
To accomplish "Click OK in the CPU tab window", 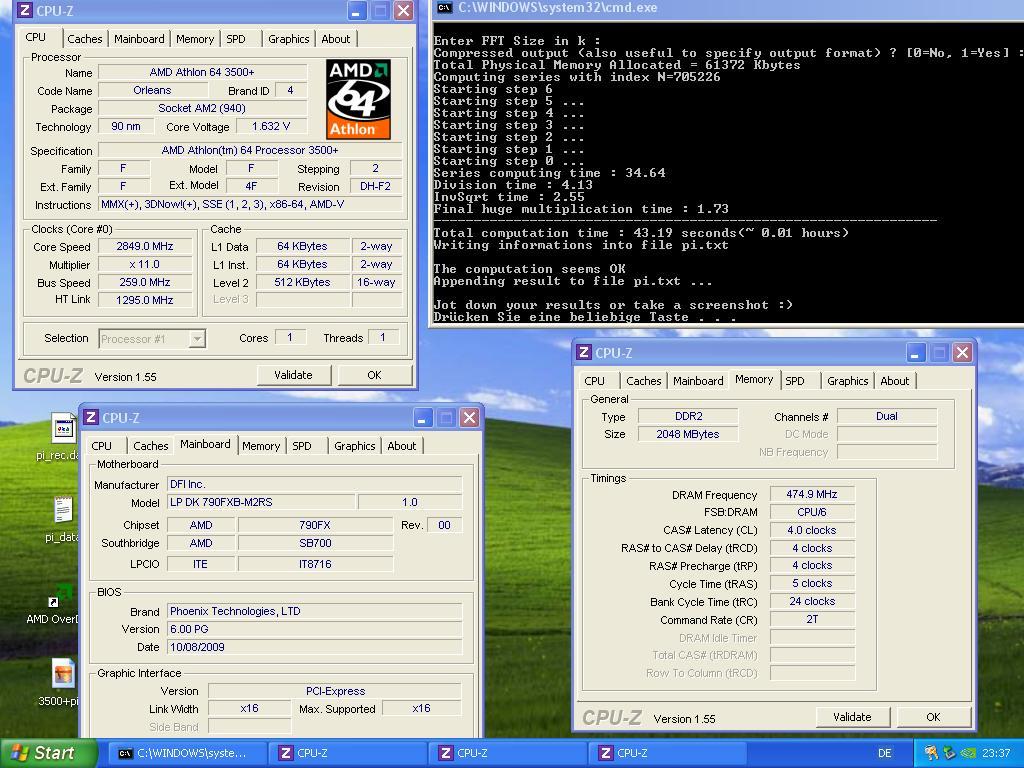I will point(374,375).
